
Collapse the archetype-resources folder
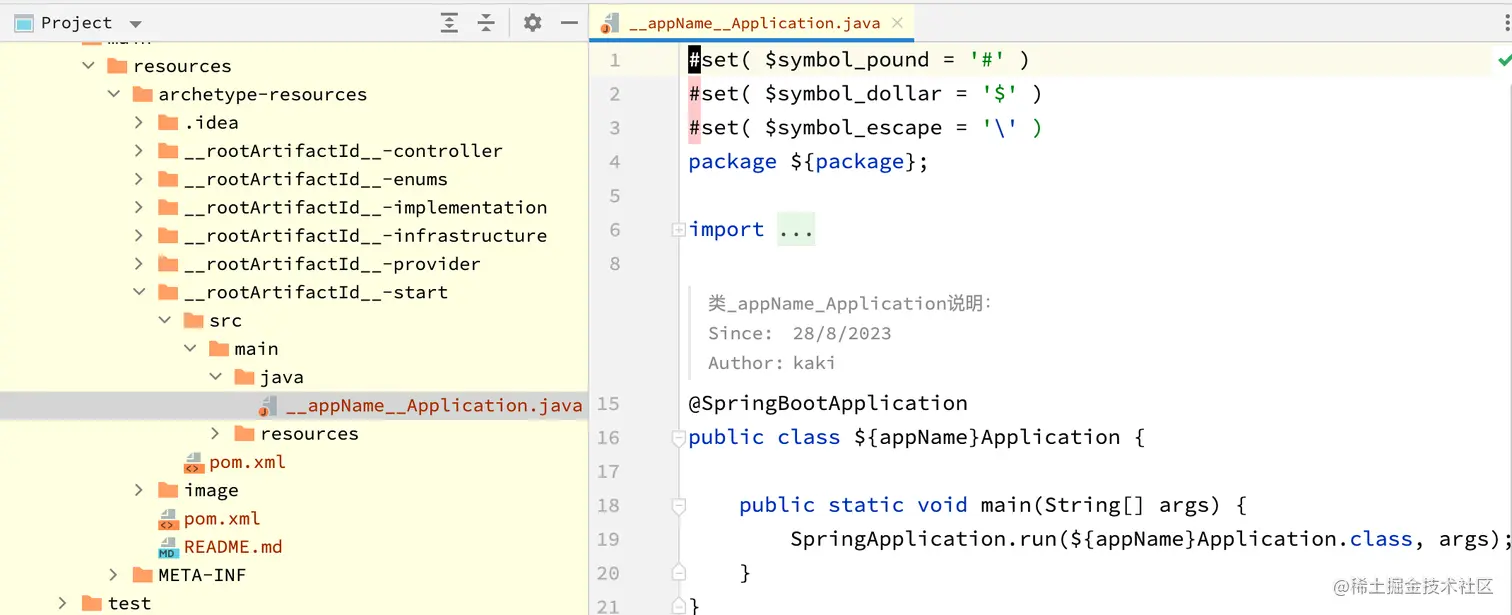114,94
